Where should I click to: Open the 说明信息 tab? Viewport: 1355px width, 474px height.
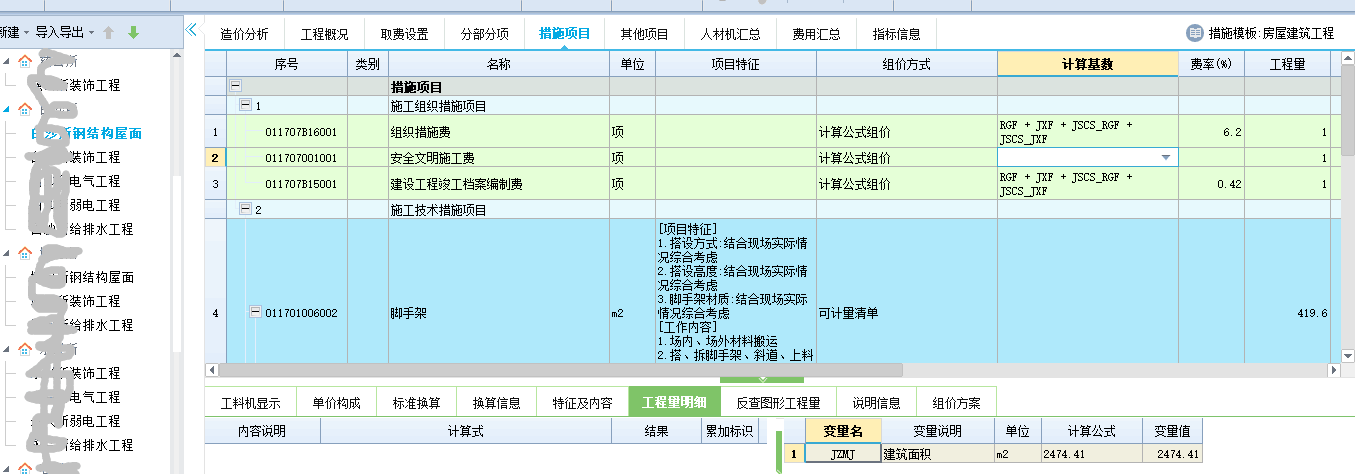click(876, 403)
